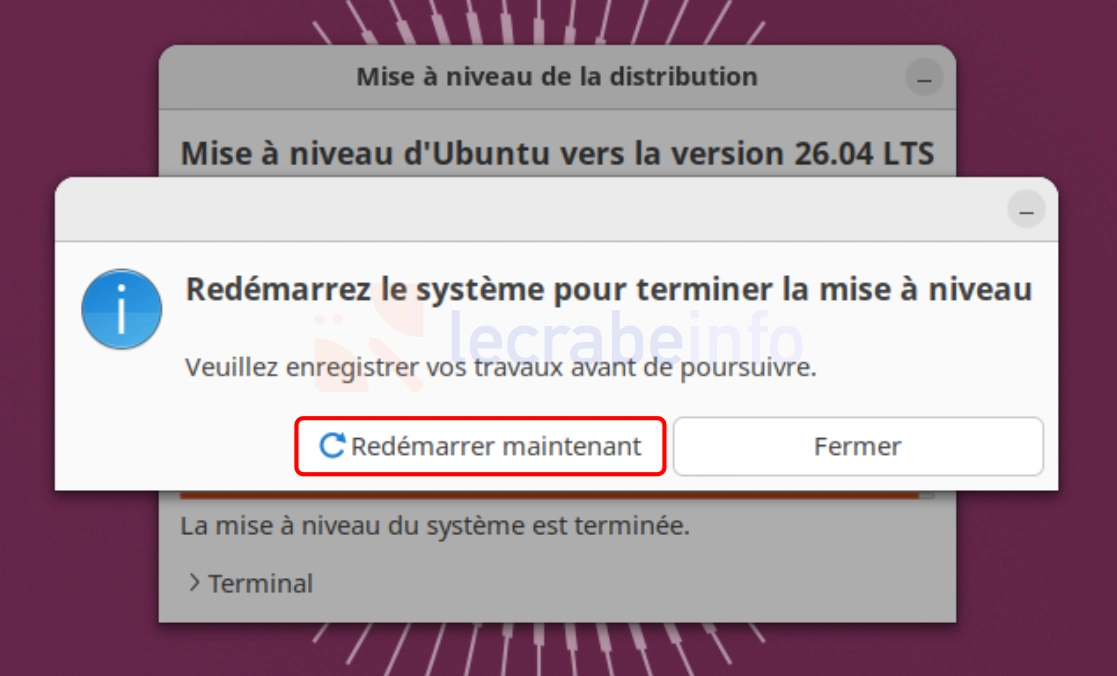Click the blue information icon
Image resolution: width=1117 pixels, height=676 pixels.
pyautogui.click(x=122, y=309)
